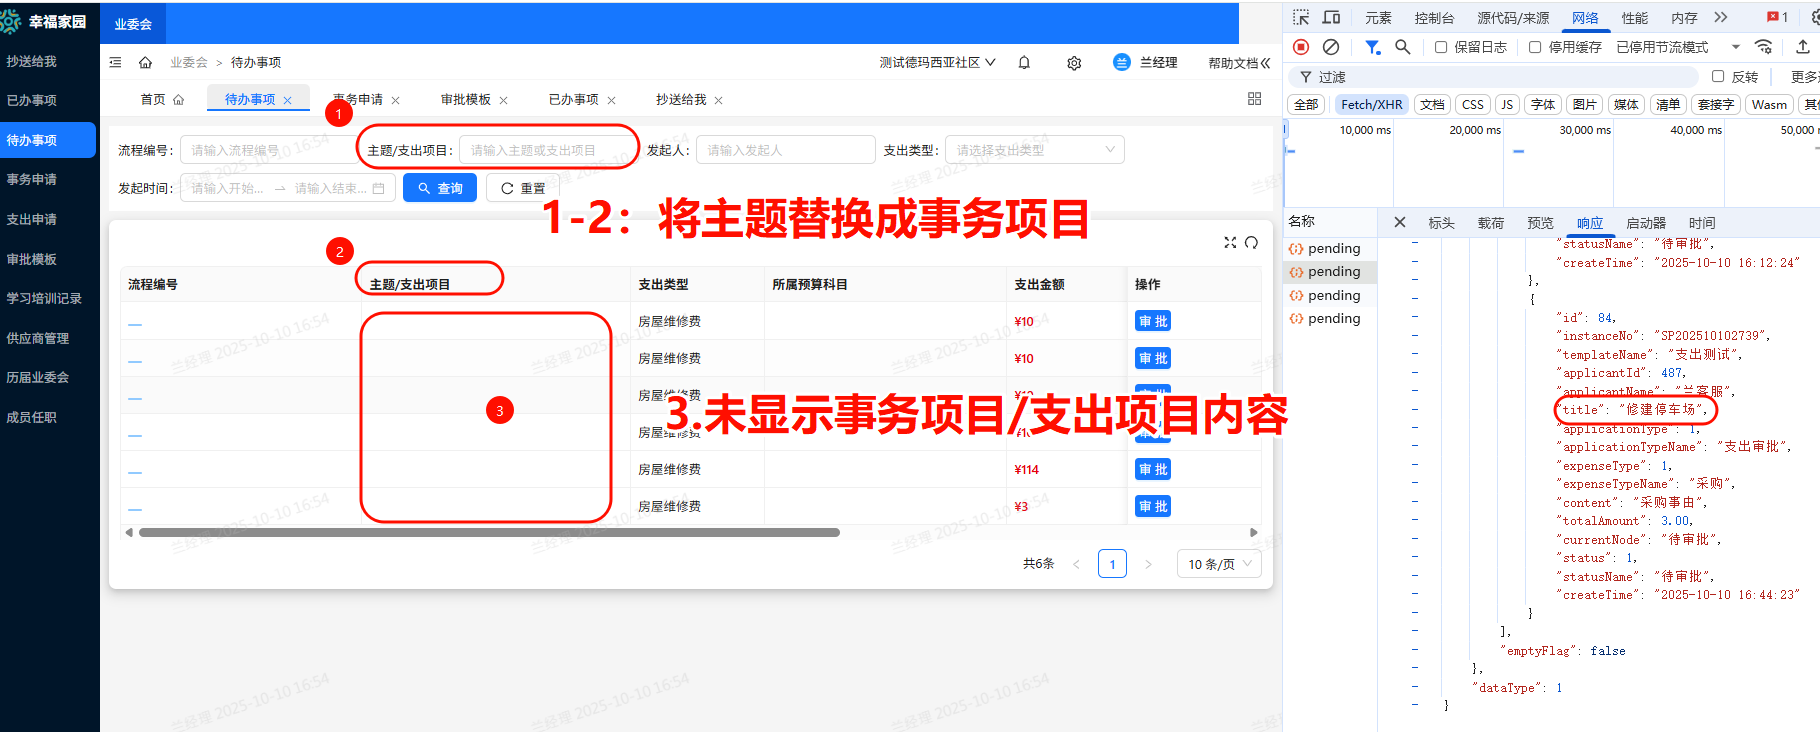Viewport: 1820px width, 732px height.
Task: Go to home via house breadcrumb icon
Action: coord(145,62)
